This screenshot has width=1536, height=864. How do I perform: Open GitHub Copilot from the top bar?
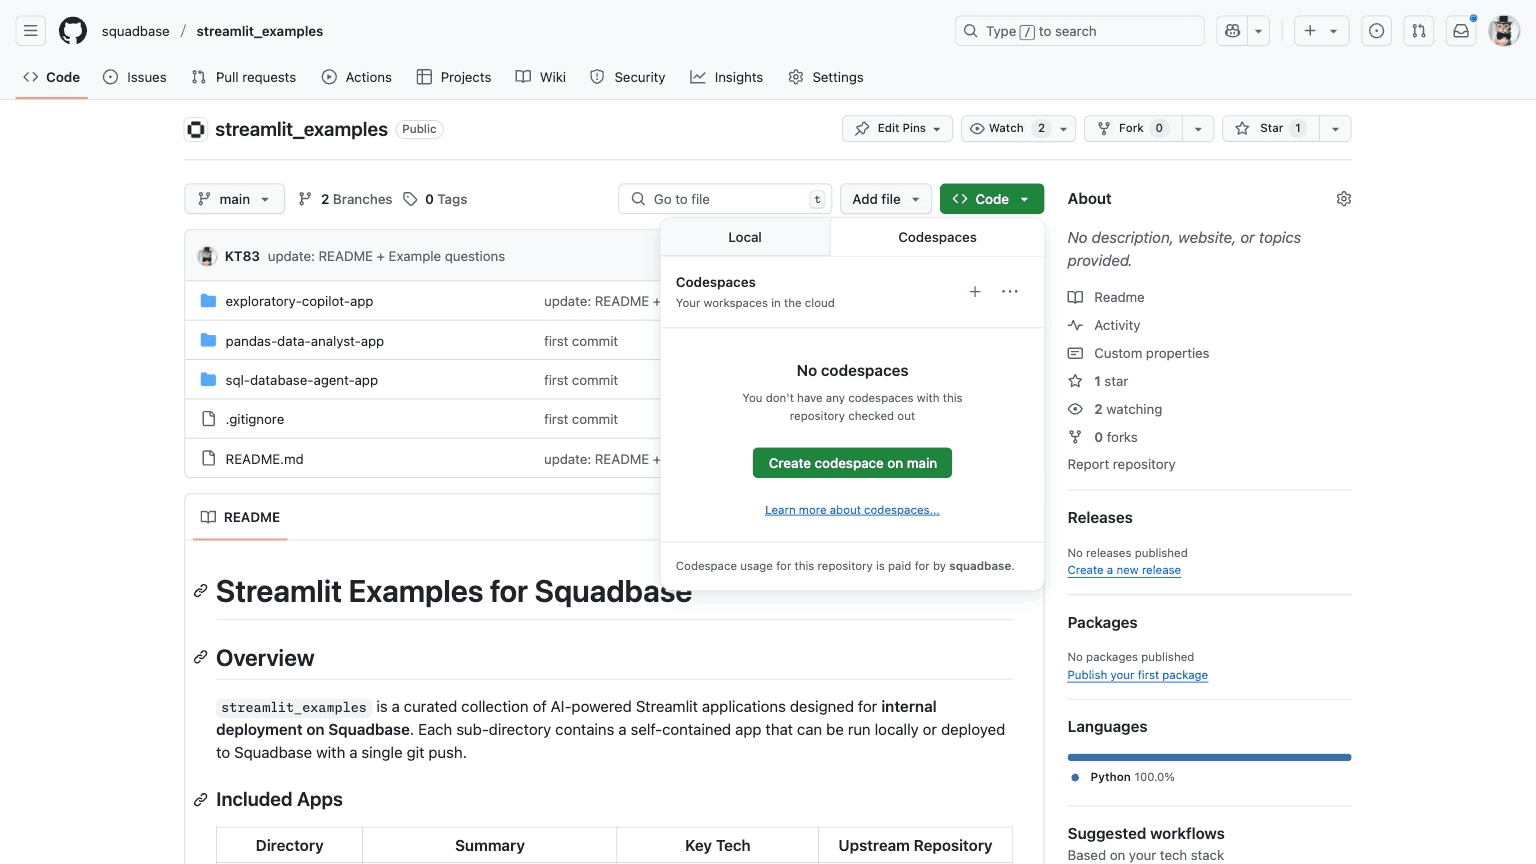point(1232,31)
